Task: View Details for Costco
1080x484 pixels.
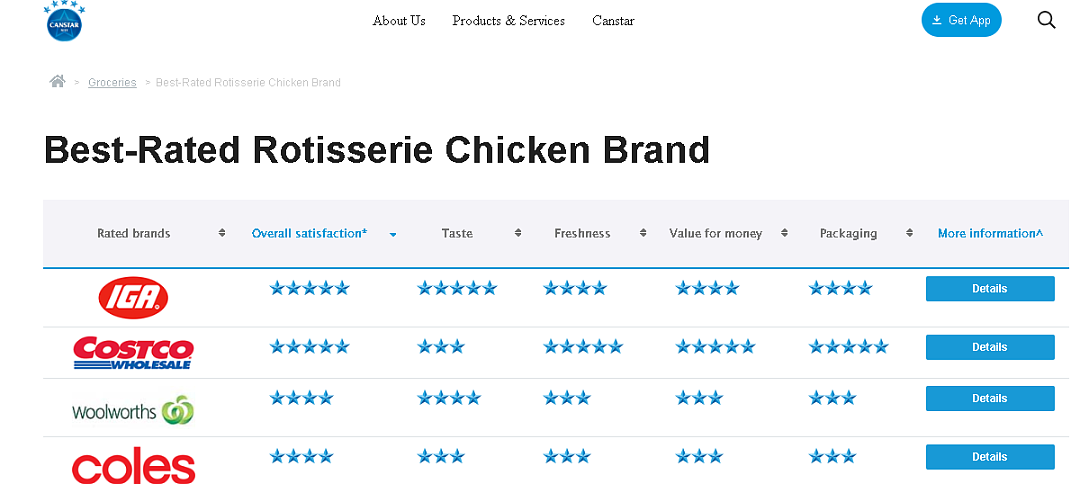Action: [x=990, y=347]
